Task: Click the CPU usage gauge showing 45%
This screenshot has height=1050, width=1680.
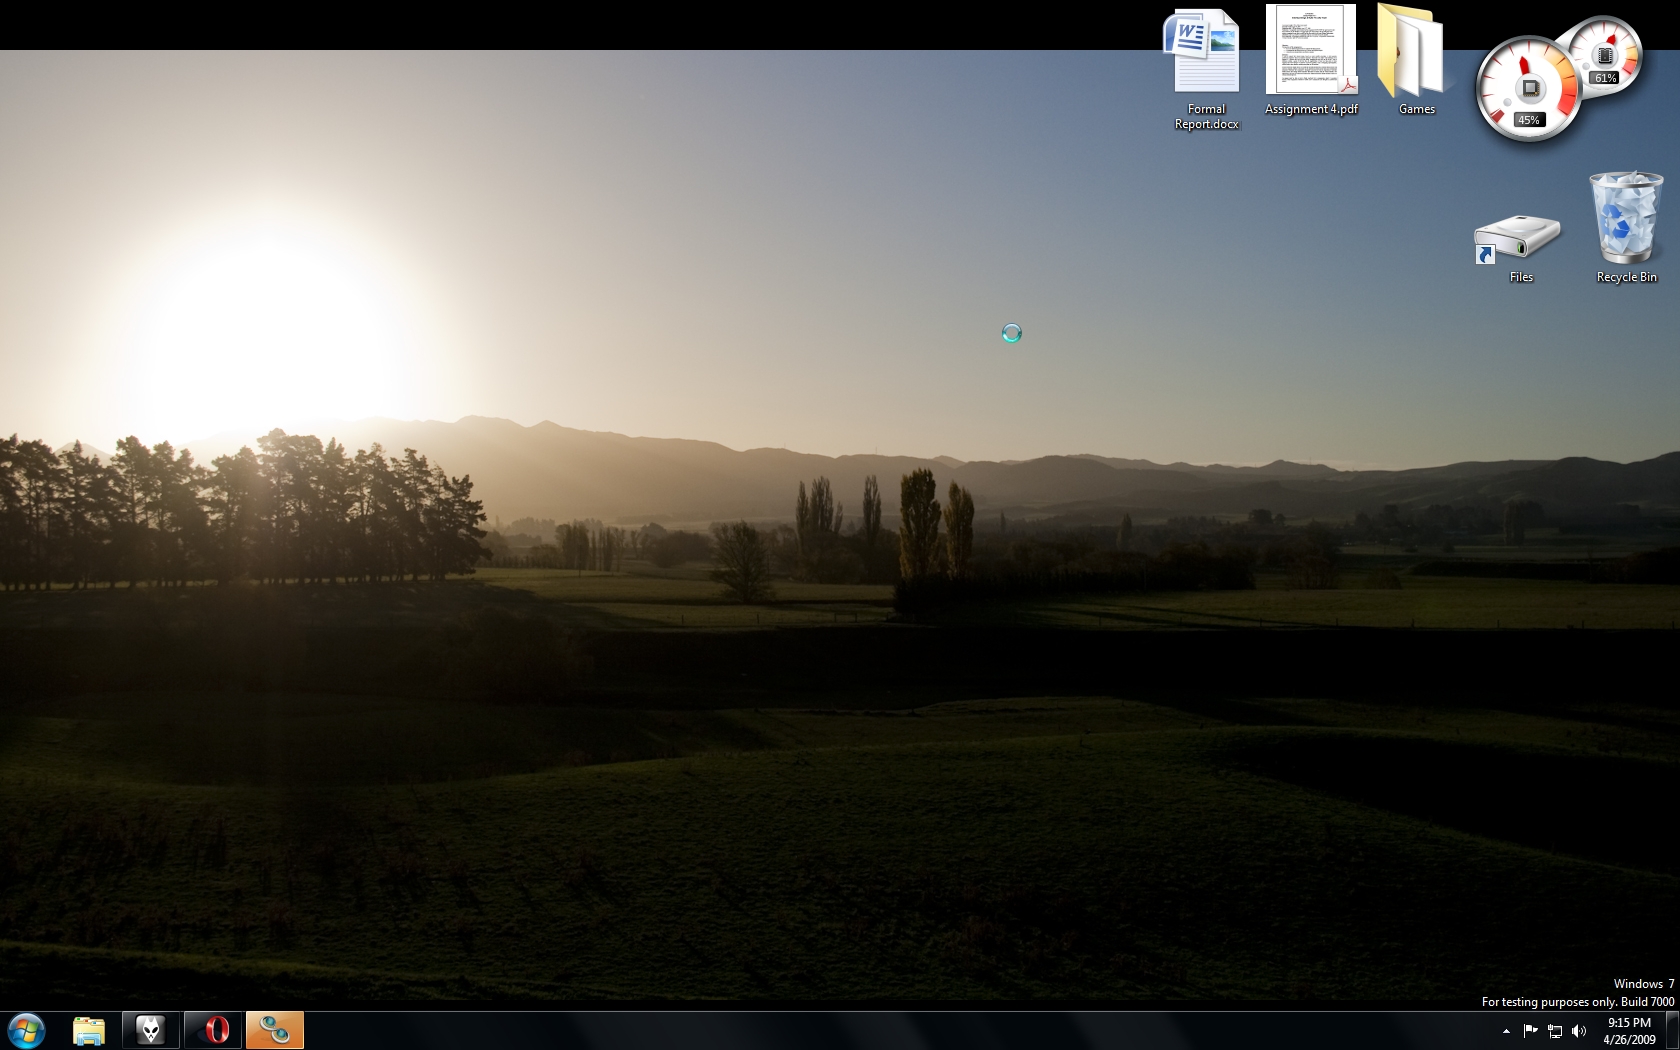Action: 1526,90
